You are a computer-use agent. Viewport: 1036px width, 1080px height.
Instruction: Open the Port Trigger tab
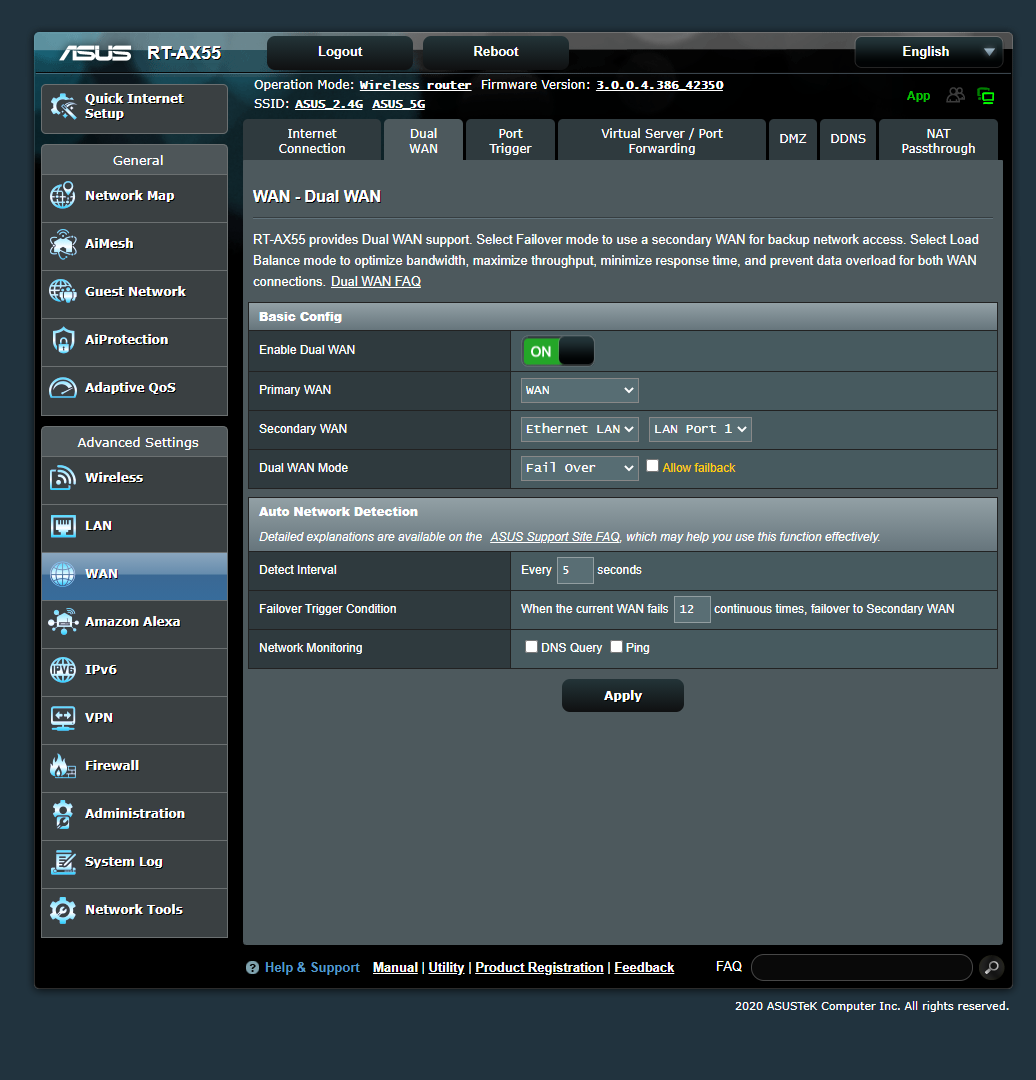coord(510,141)
